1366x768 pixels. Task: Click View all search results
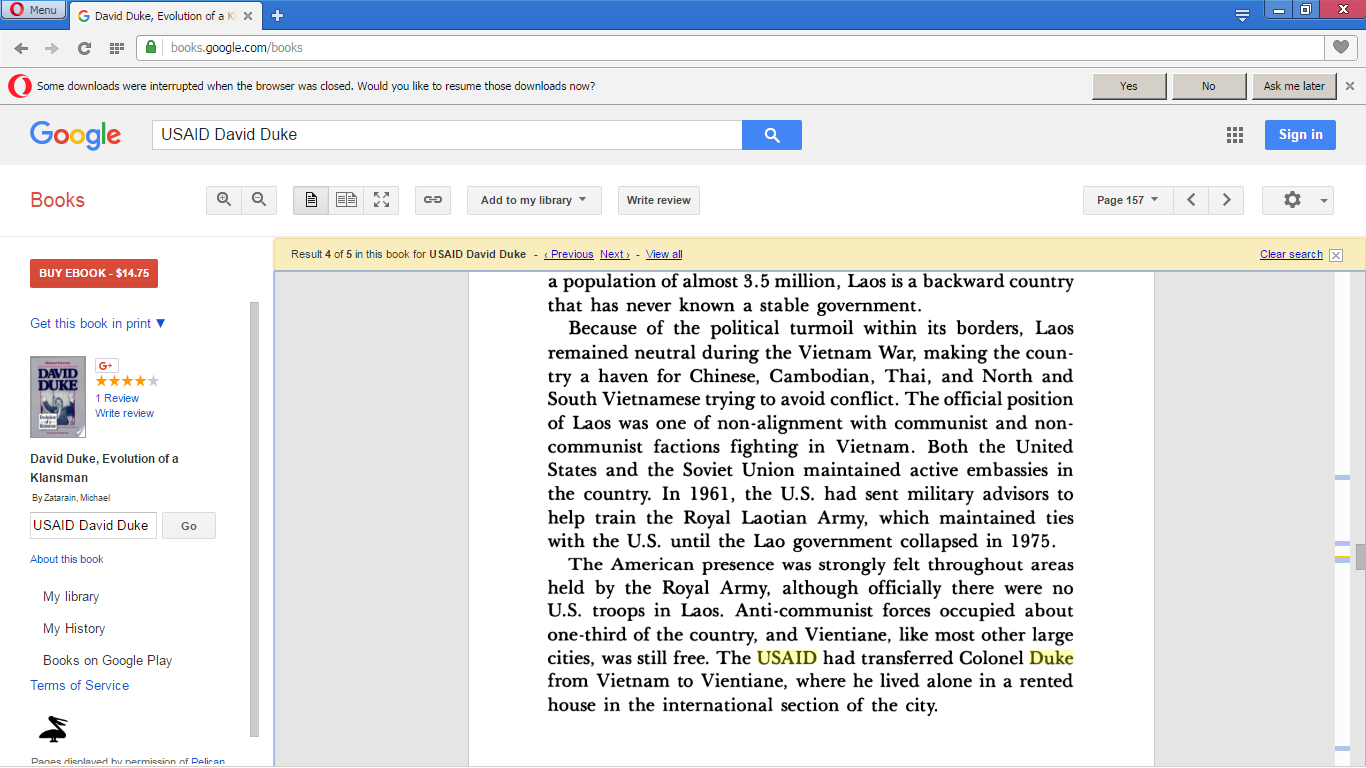click(664, 254)
